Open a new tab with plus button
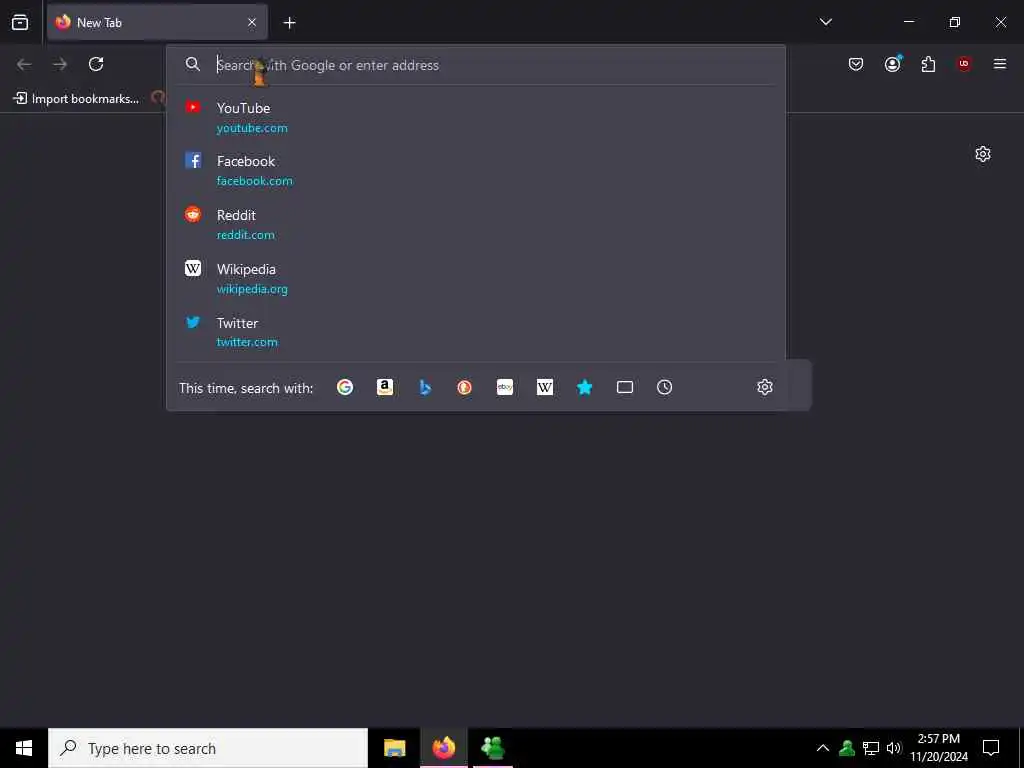 point(289,23)
